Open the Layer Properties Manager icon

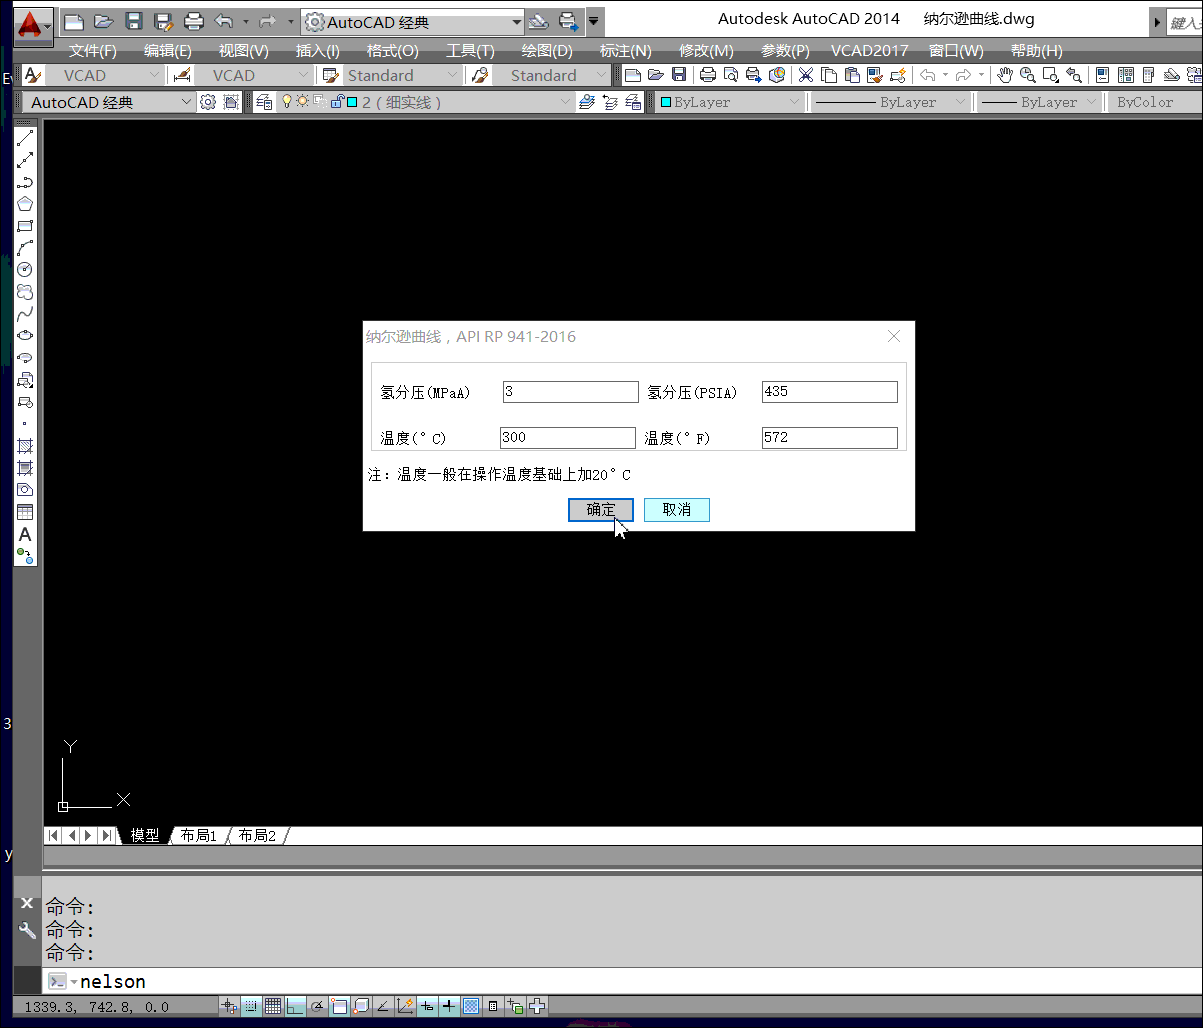tap(264, 102)
